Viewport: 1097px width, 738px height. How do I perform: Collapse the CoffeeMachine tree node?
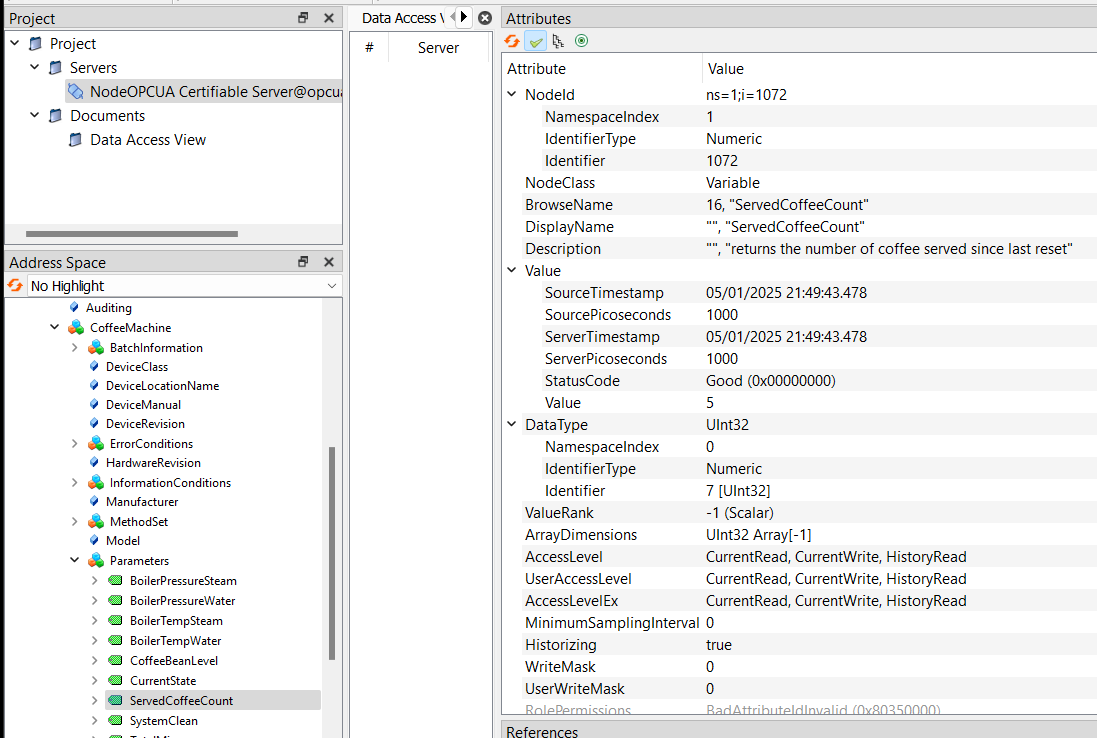[x=55, y=328]
